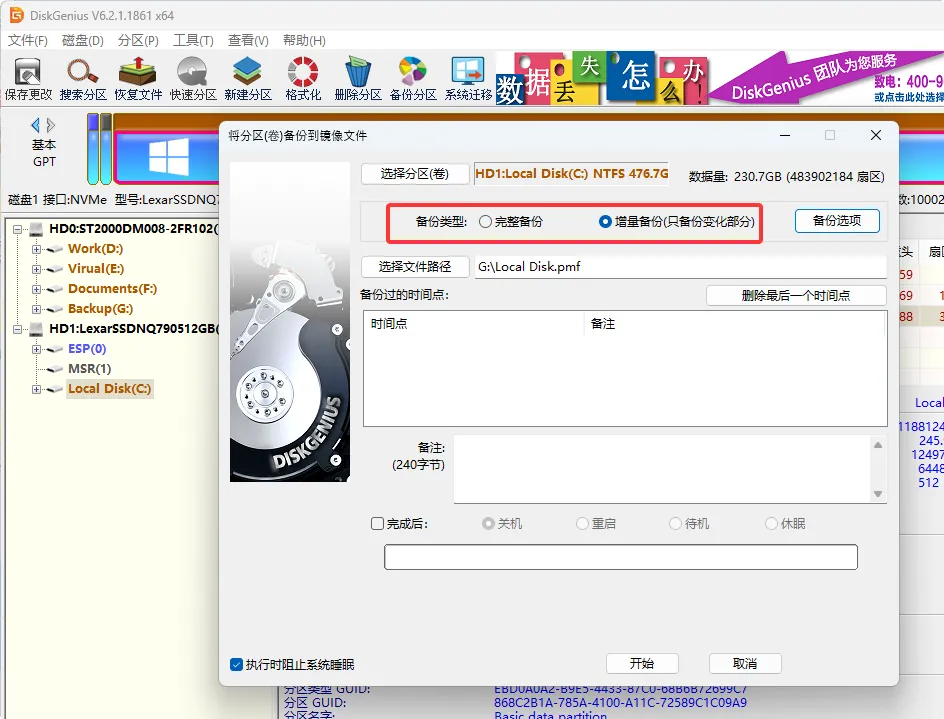Open the View (查看) menu
This screenshot has height=719, width=944.
click(248, 40)
